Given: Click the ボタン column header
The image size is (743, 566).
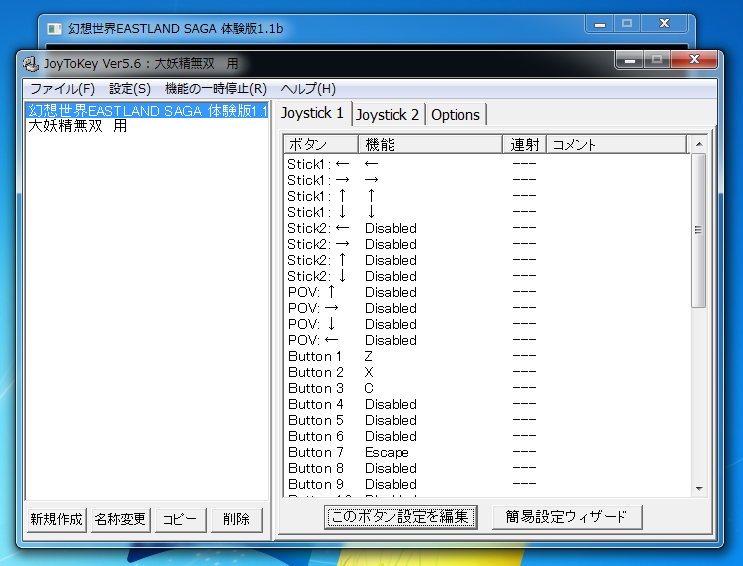Looking at the screenshot, I should tap(321, 145).
